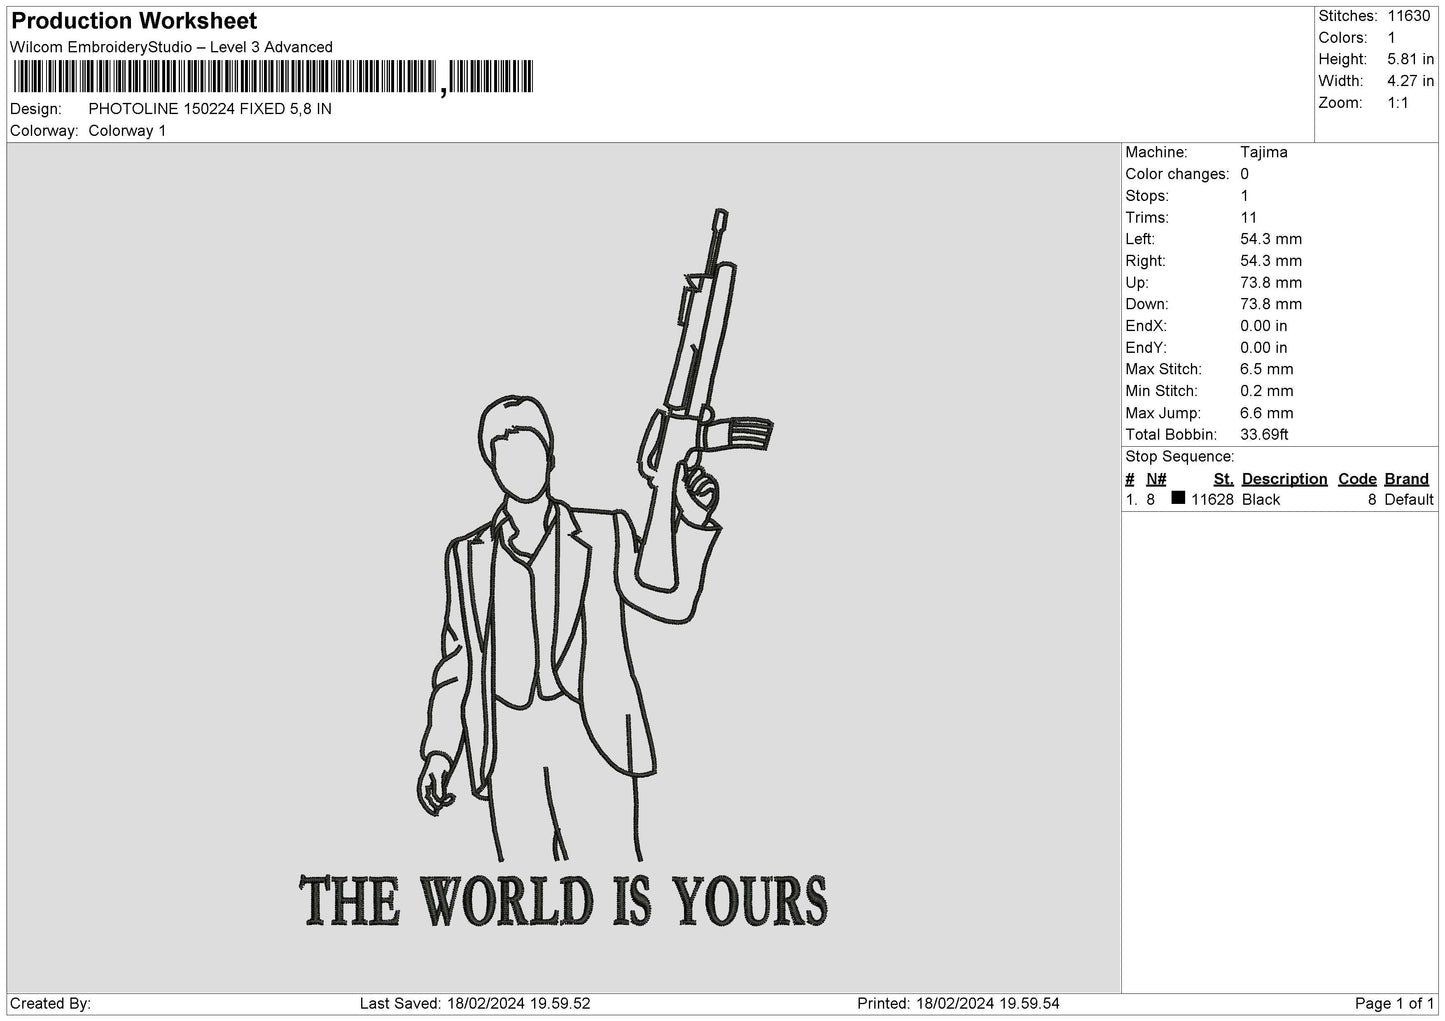Click the "Brand" column header

[x=1407, y=479]
